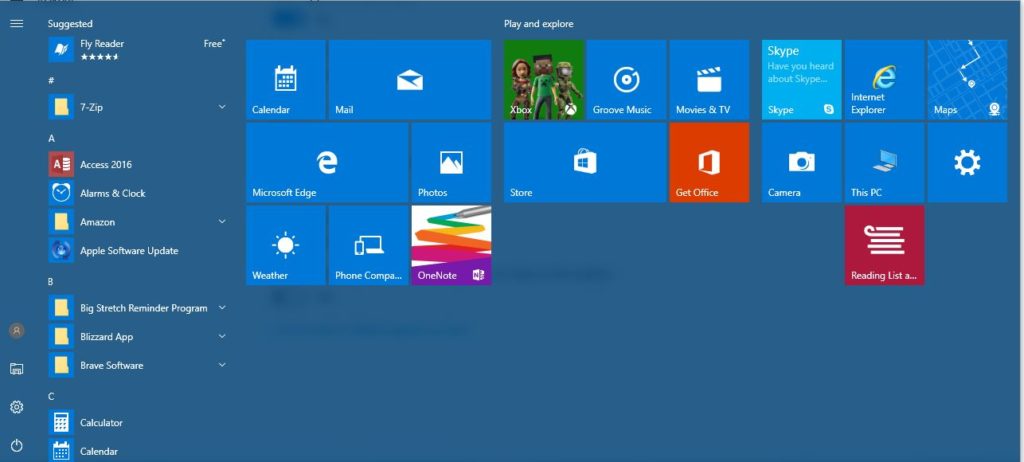Open the Maps tile
This screenshot has width=1024, height=462.
[x=967, y=79]
